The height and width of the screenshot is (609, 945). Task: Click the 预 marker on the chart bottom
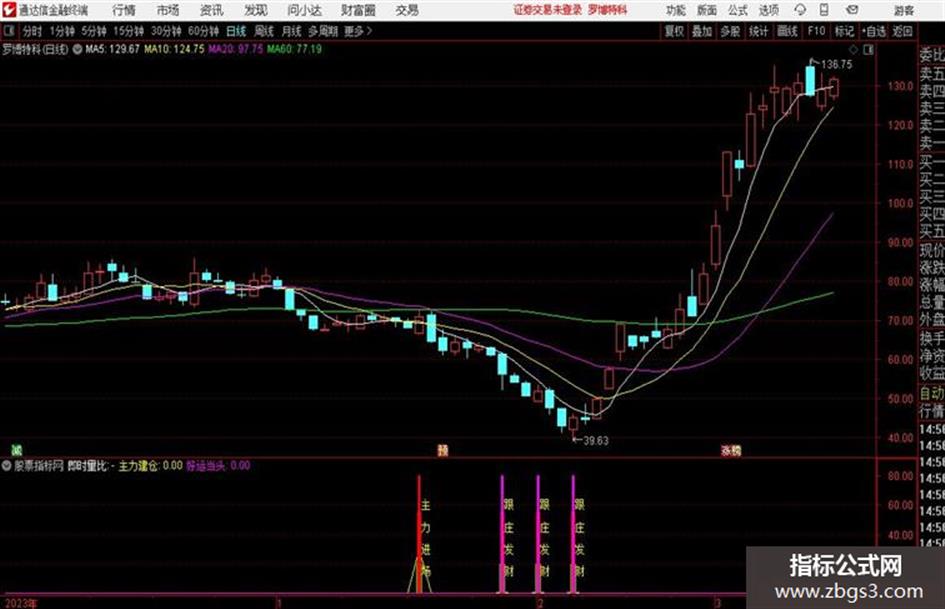[x=442, y=450]
